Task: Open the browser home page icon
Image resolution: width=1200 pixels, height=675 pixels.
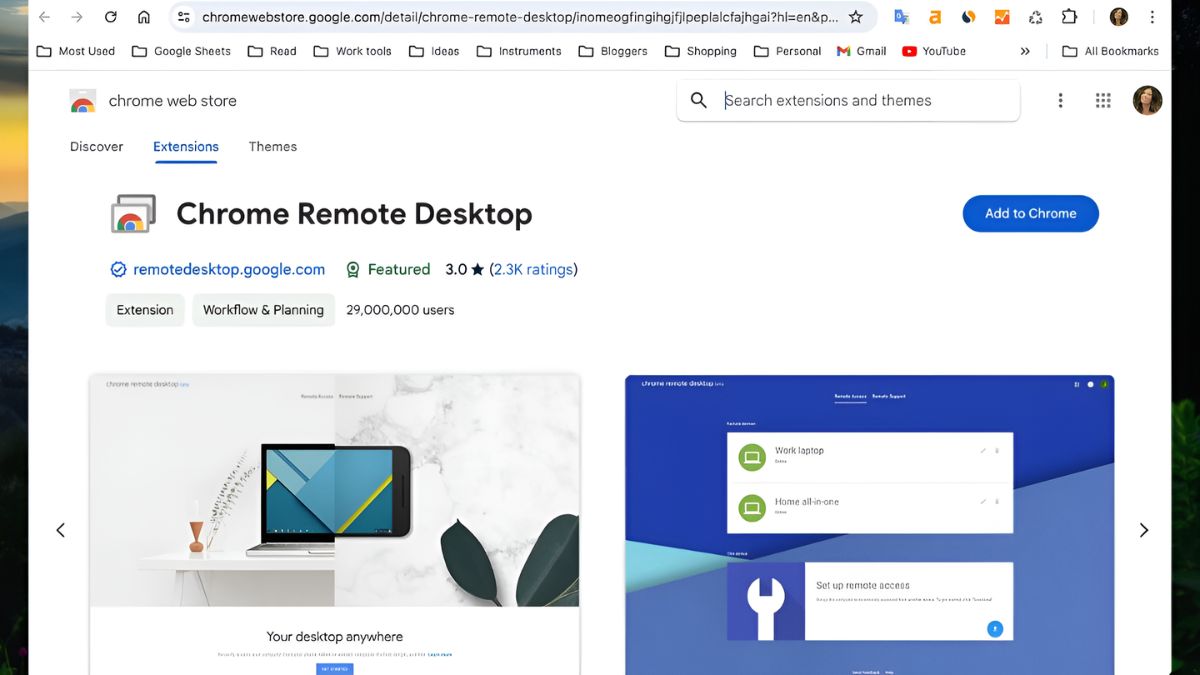Action: [144, 17]
